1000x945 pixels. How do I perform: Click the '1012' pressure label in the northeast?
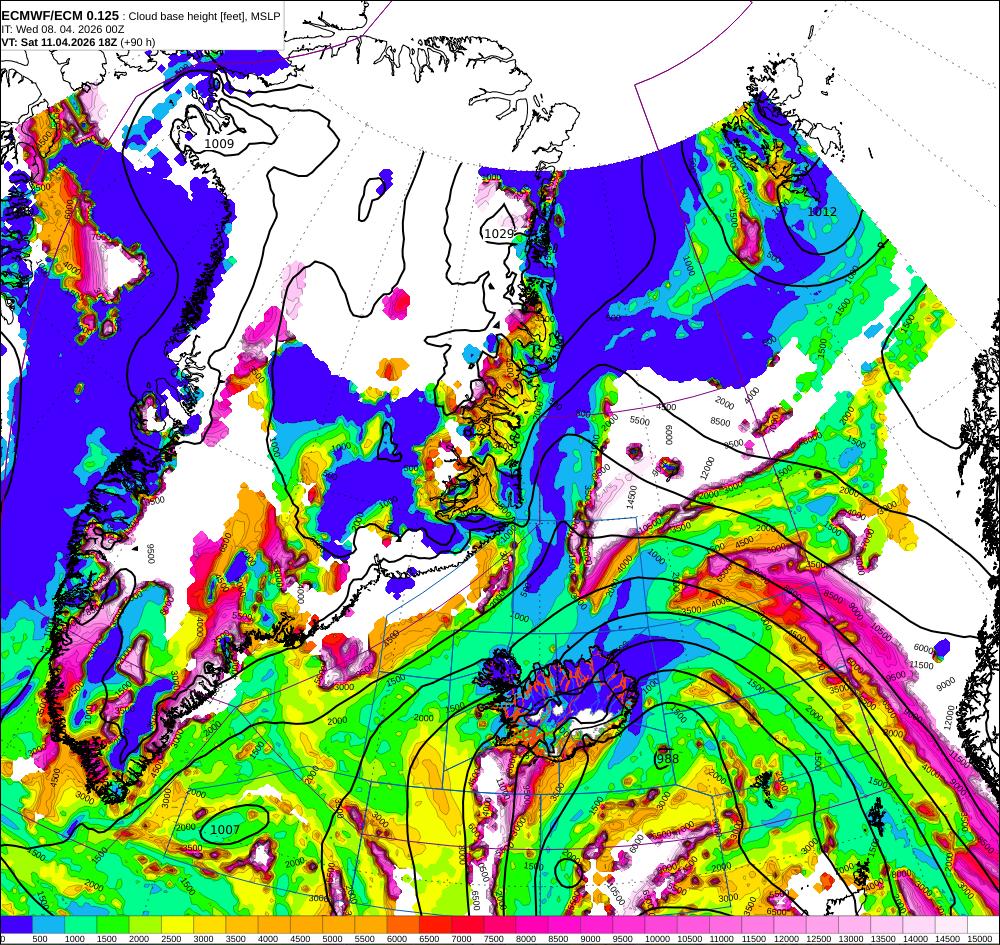pyautogui.click(x=822, y=212)
